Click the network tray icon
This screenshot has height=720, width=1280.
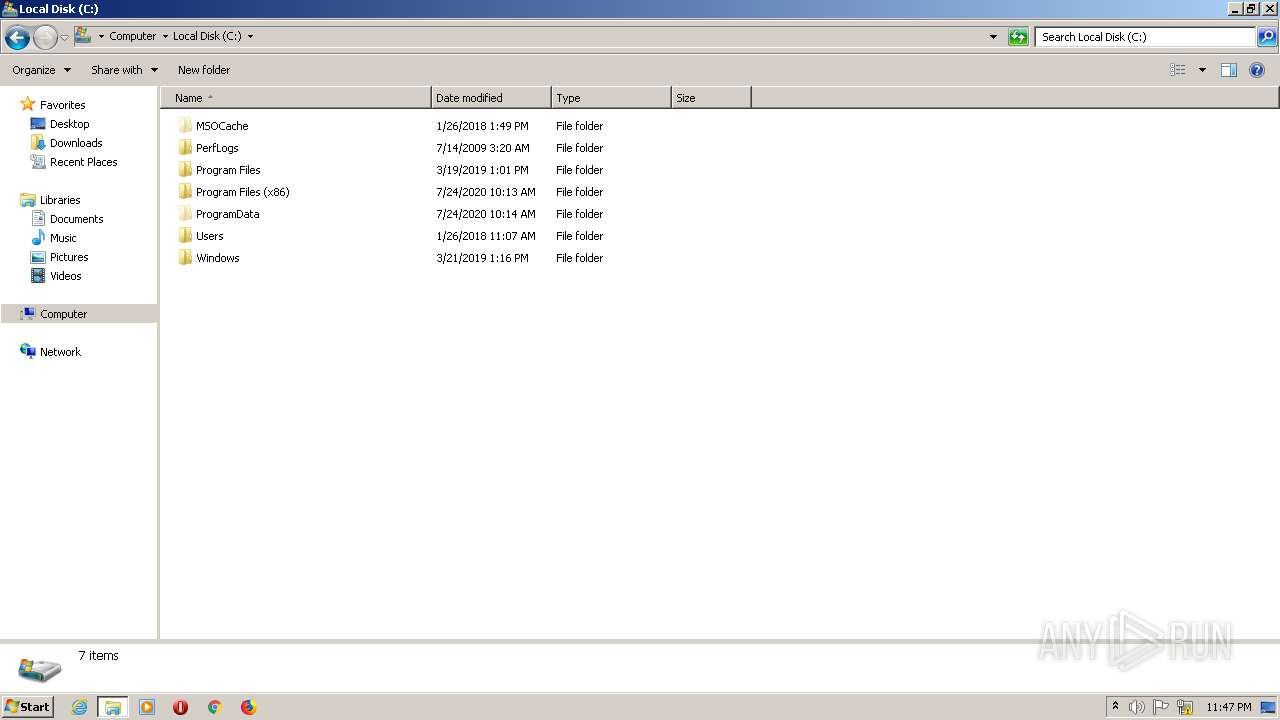pos(1185,707)
